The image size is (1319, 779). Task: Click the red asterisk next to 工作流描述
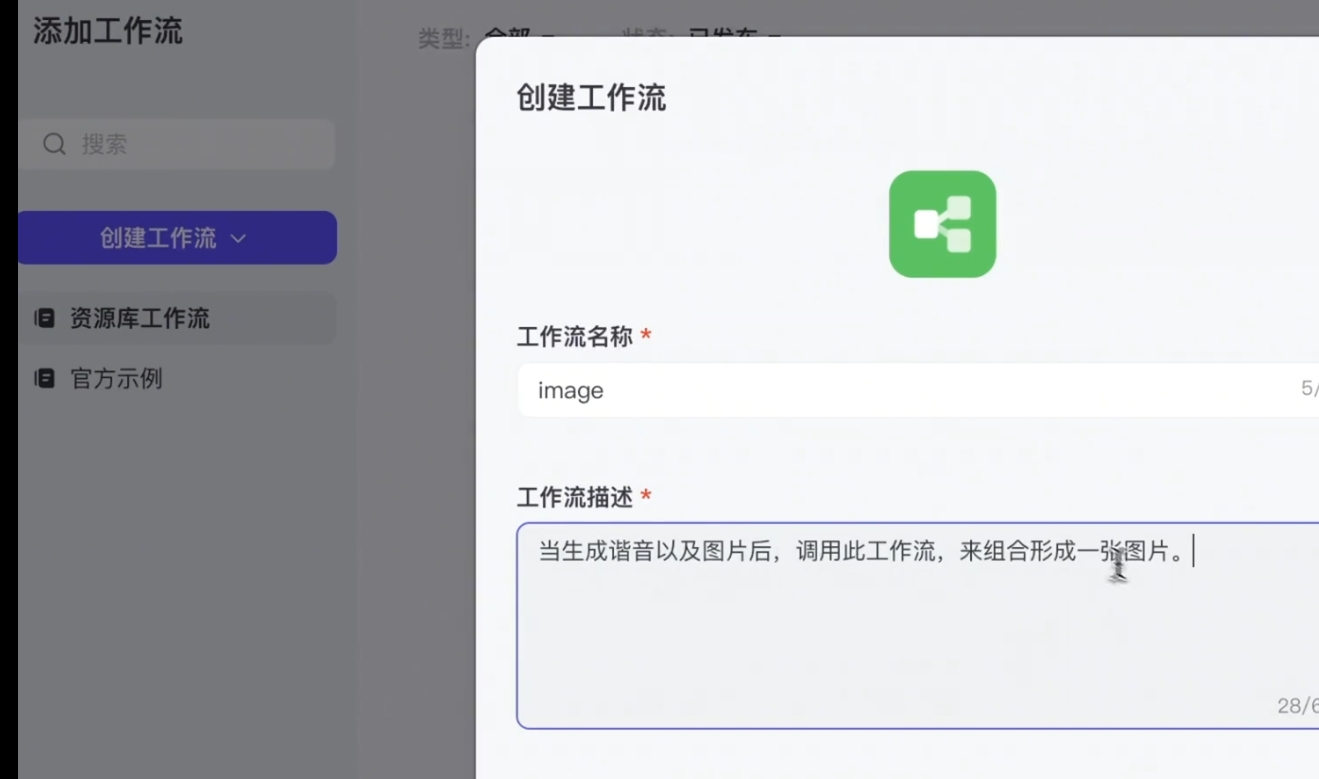646,496
